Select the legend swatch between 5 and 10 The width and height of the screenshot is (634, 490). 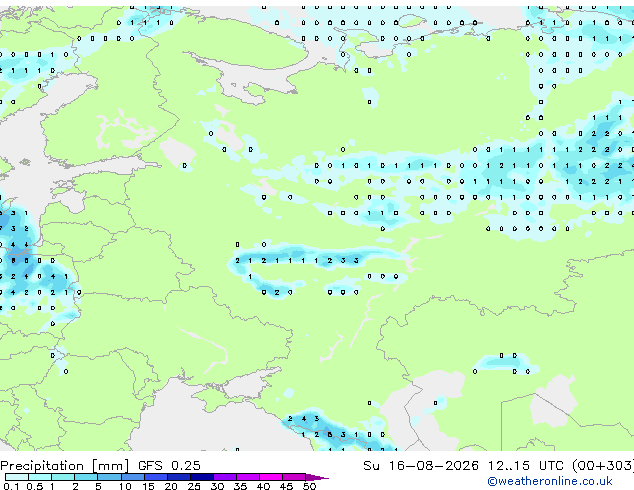[110, 477]
